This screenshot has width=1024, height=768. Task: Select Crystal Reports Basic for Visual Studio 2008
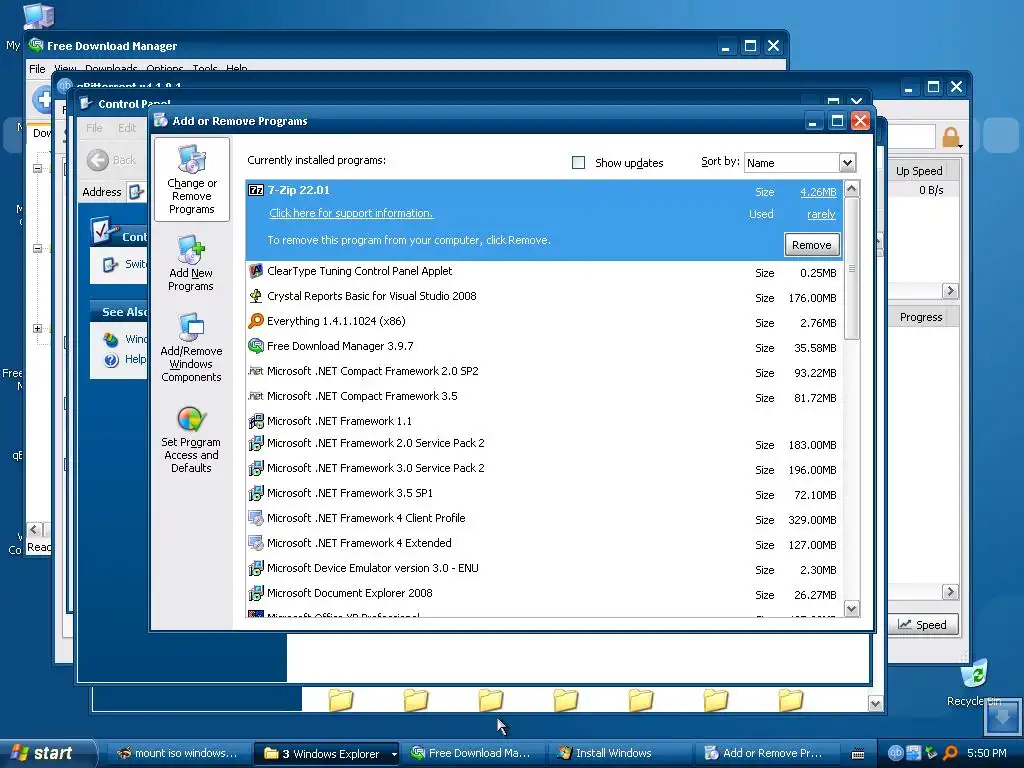pyautogui.click(x=545, y=296)
